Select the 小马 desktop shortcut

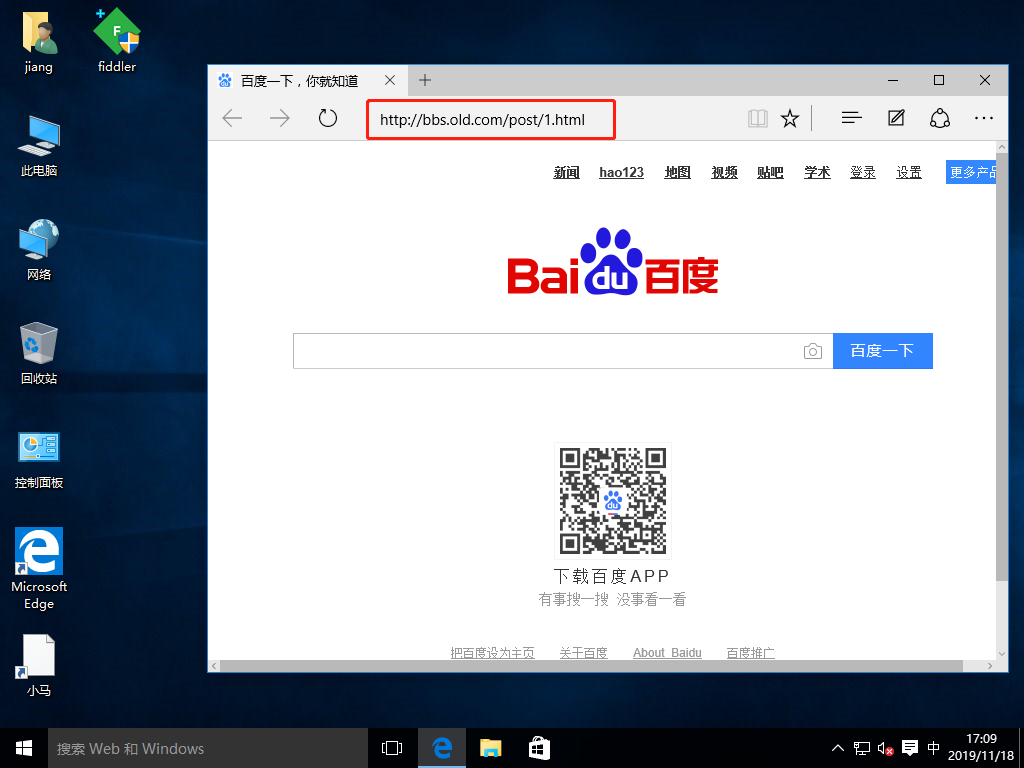39,665
